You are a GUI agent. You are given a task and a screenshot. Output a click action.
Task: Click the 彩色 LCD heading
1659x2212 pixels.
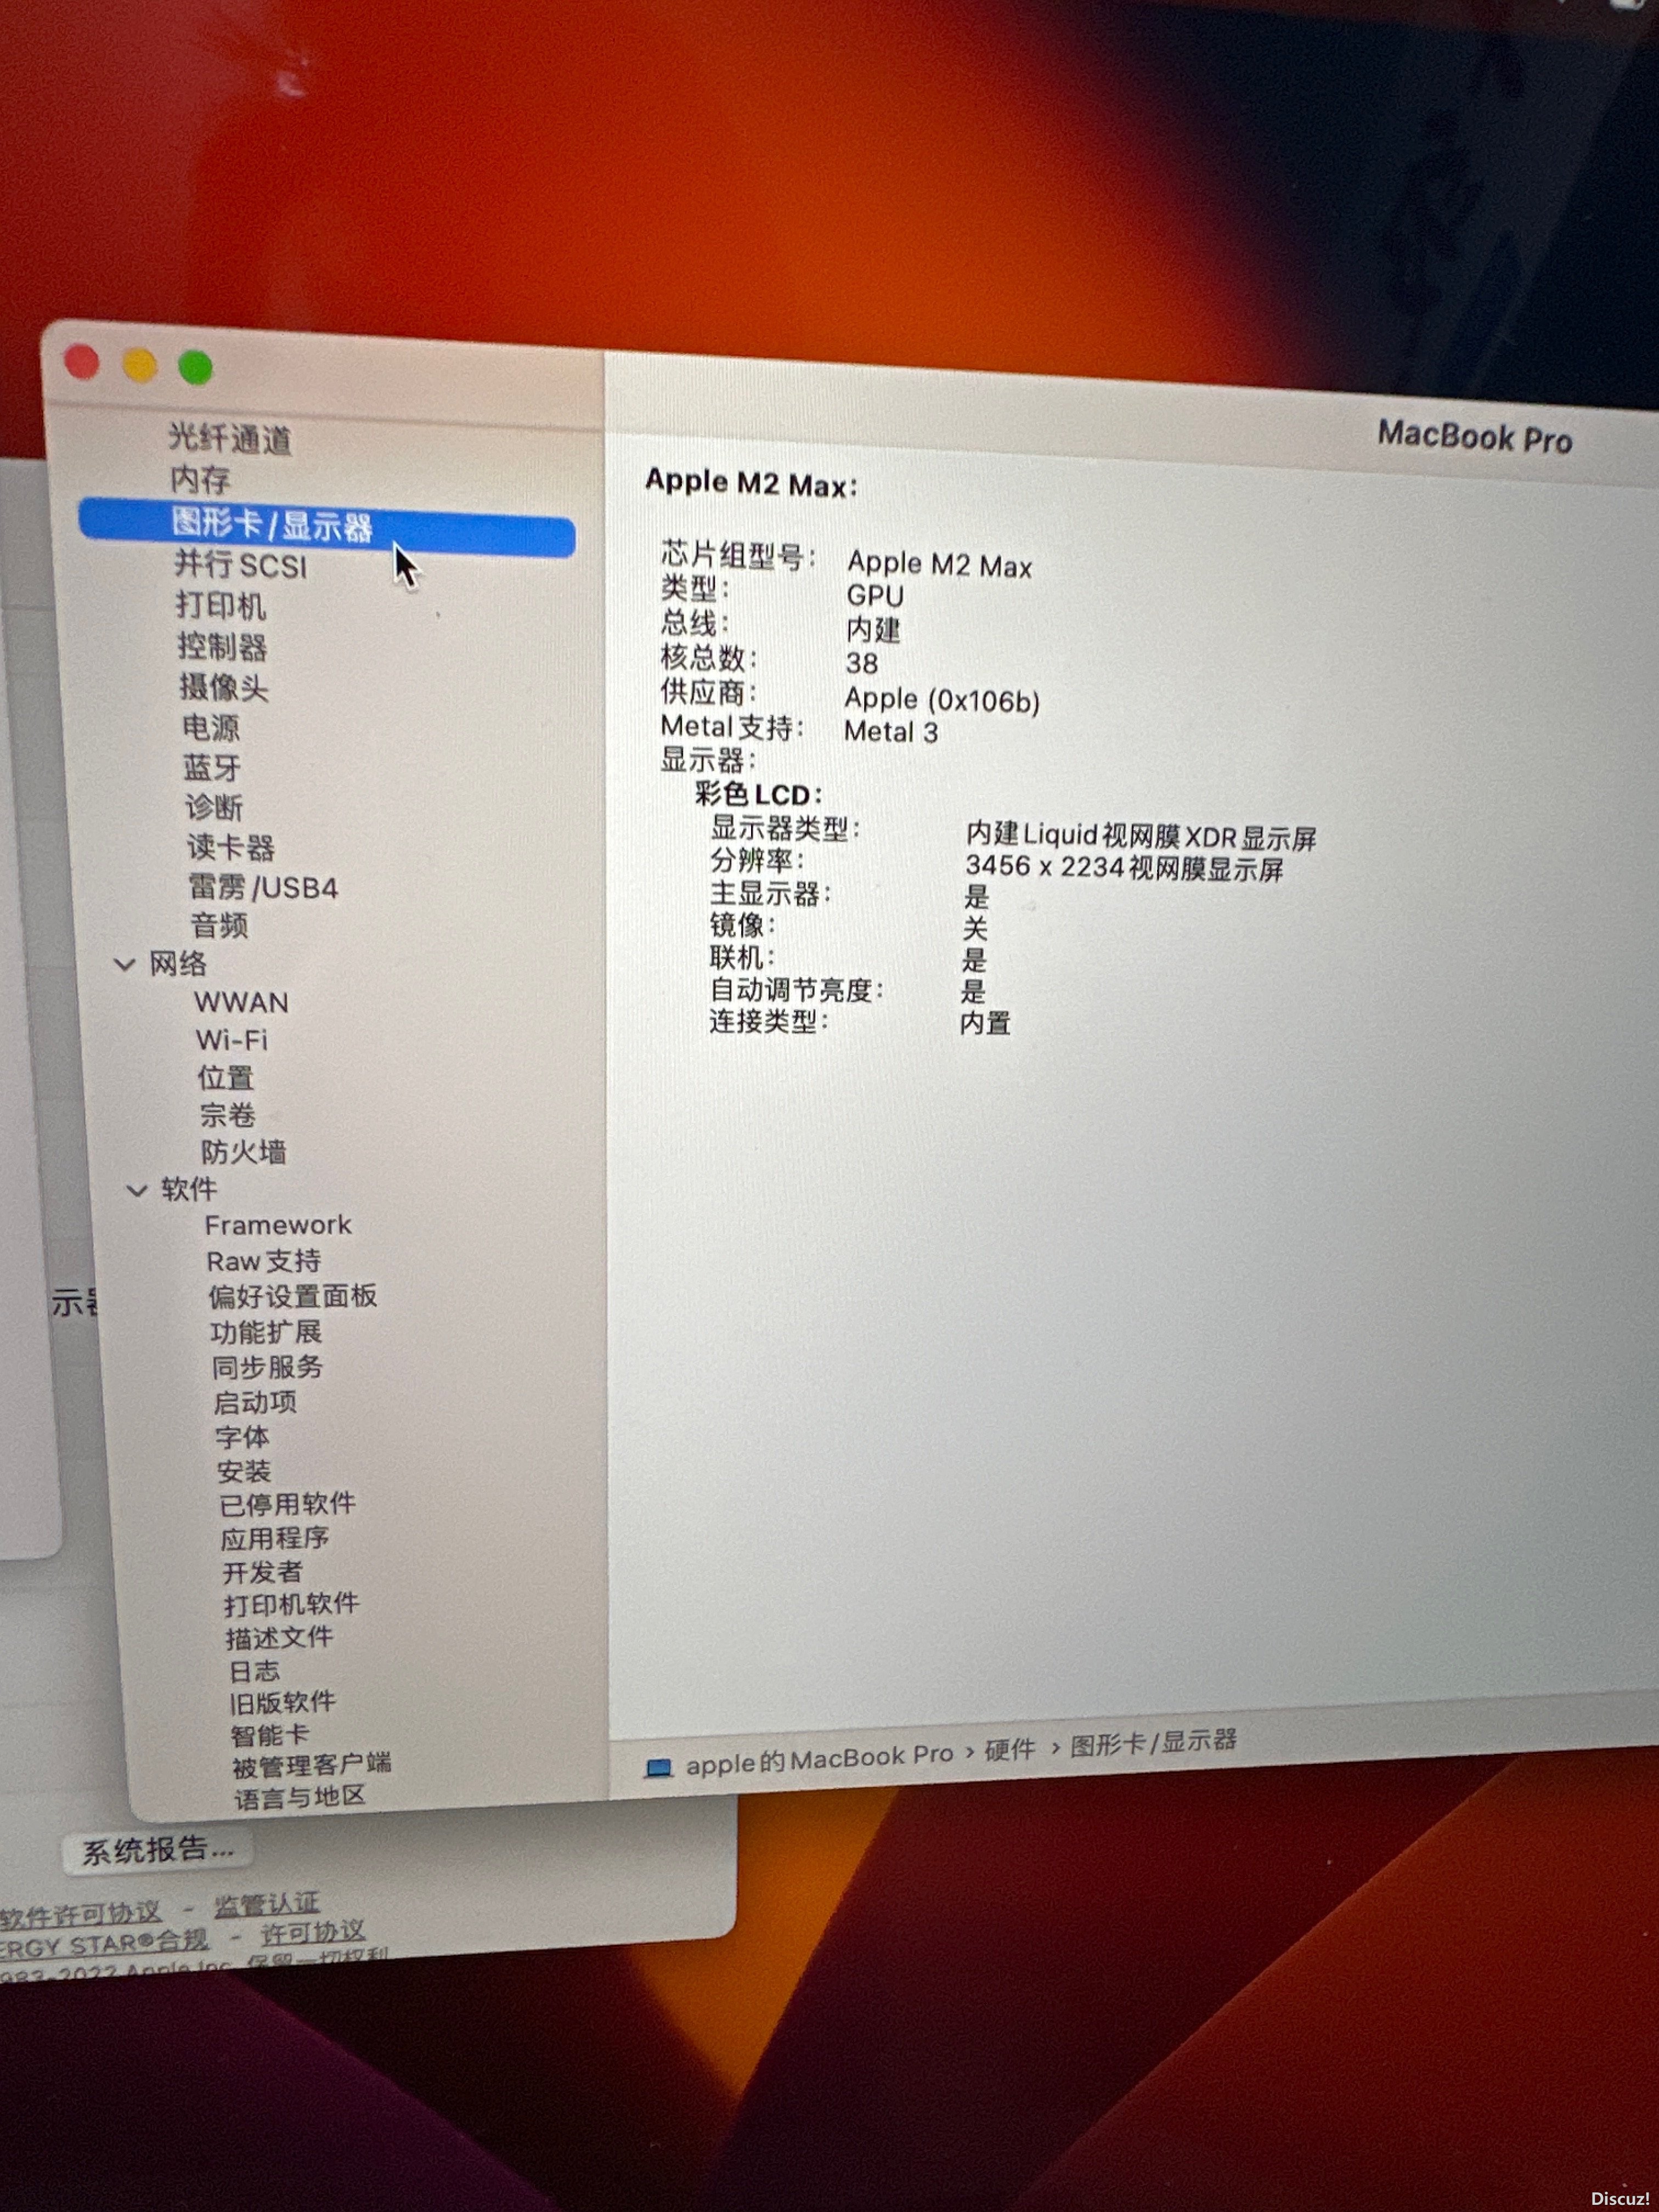tap(758, 794)
